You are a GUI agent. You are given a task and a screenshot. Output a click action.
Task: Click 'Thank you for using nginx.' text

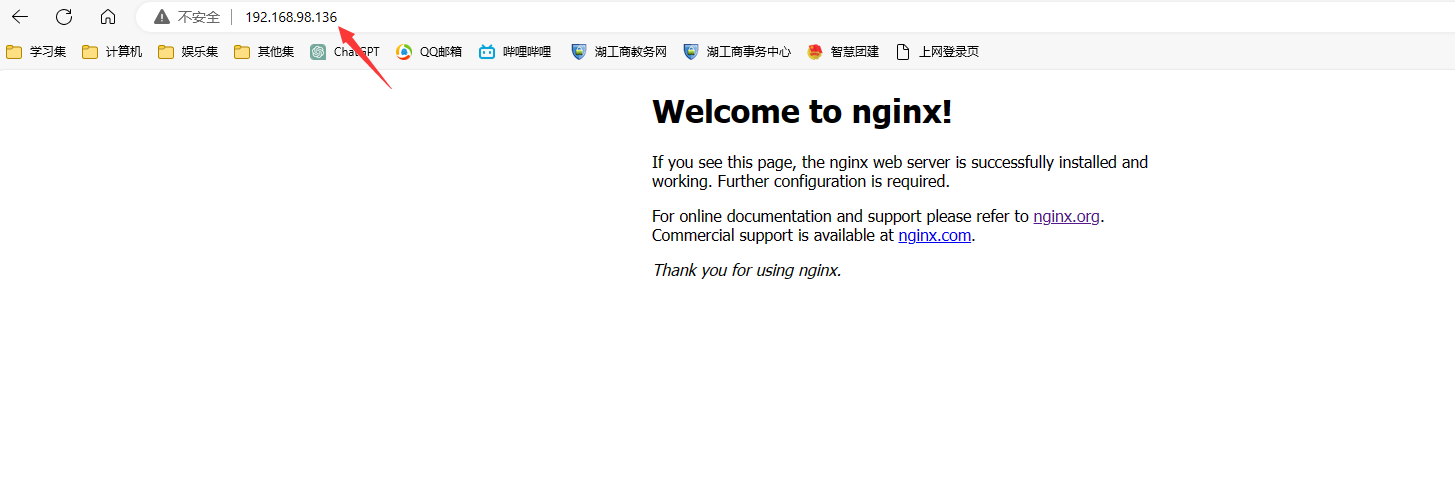pos(747,270)
